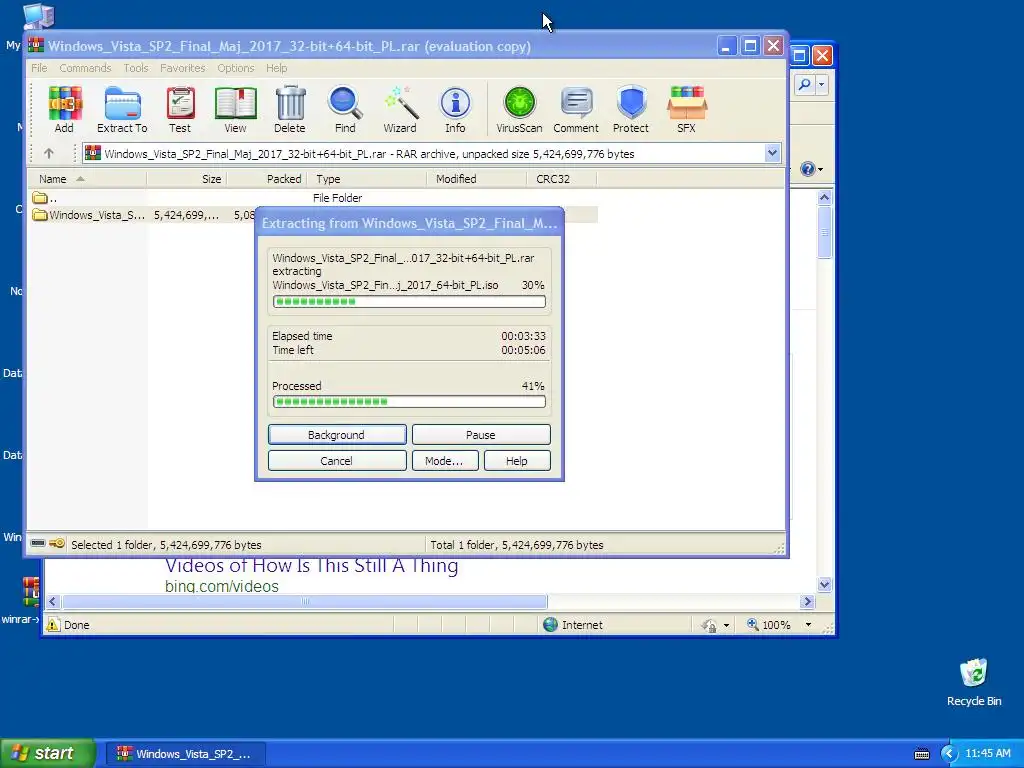Send extraction to Background
Screen dimensions: 1024x768
(x=337, y=434)
